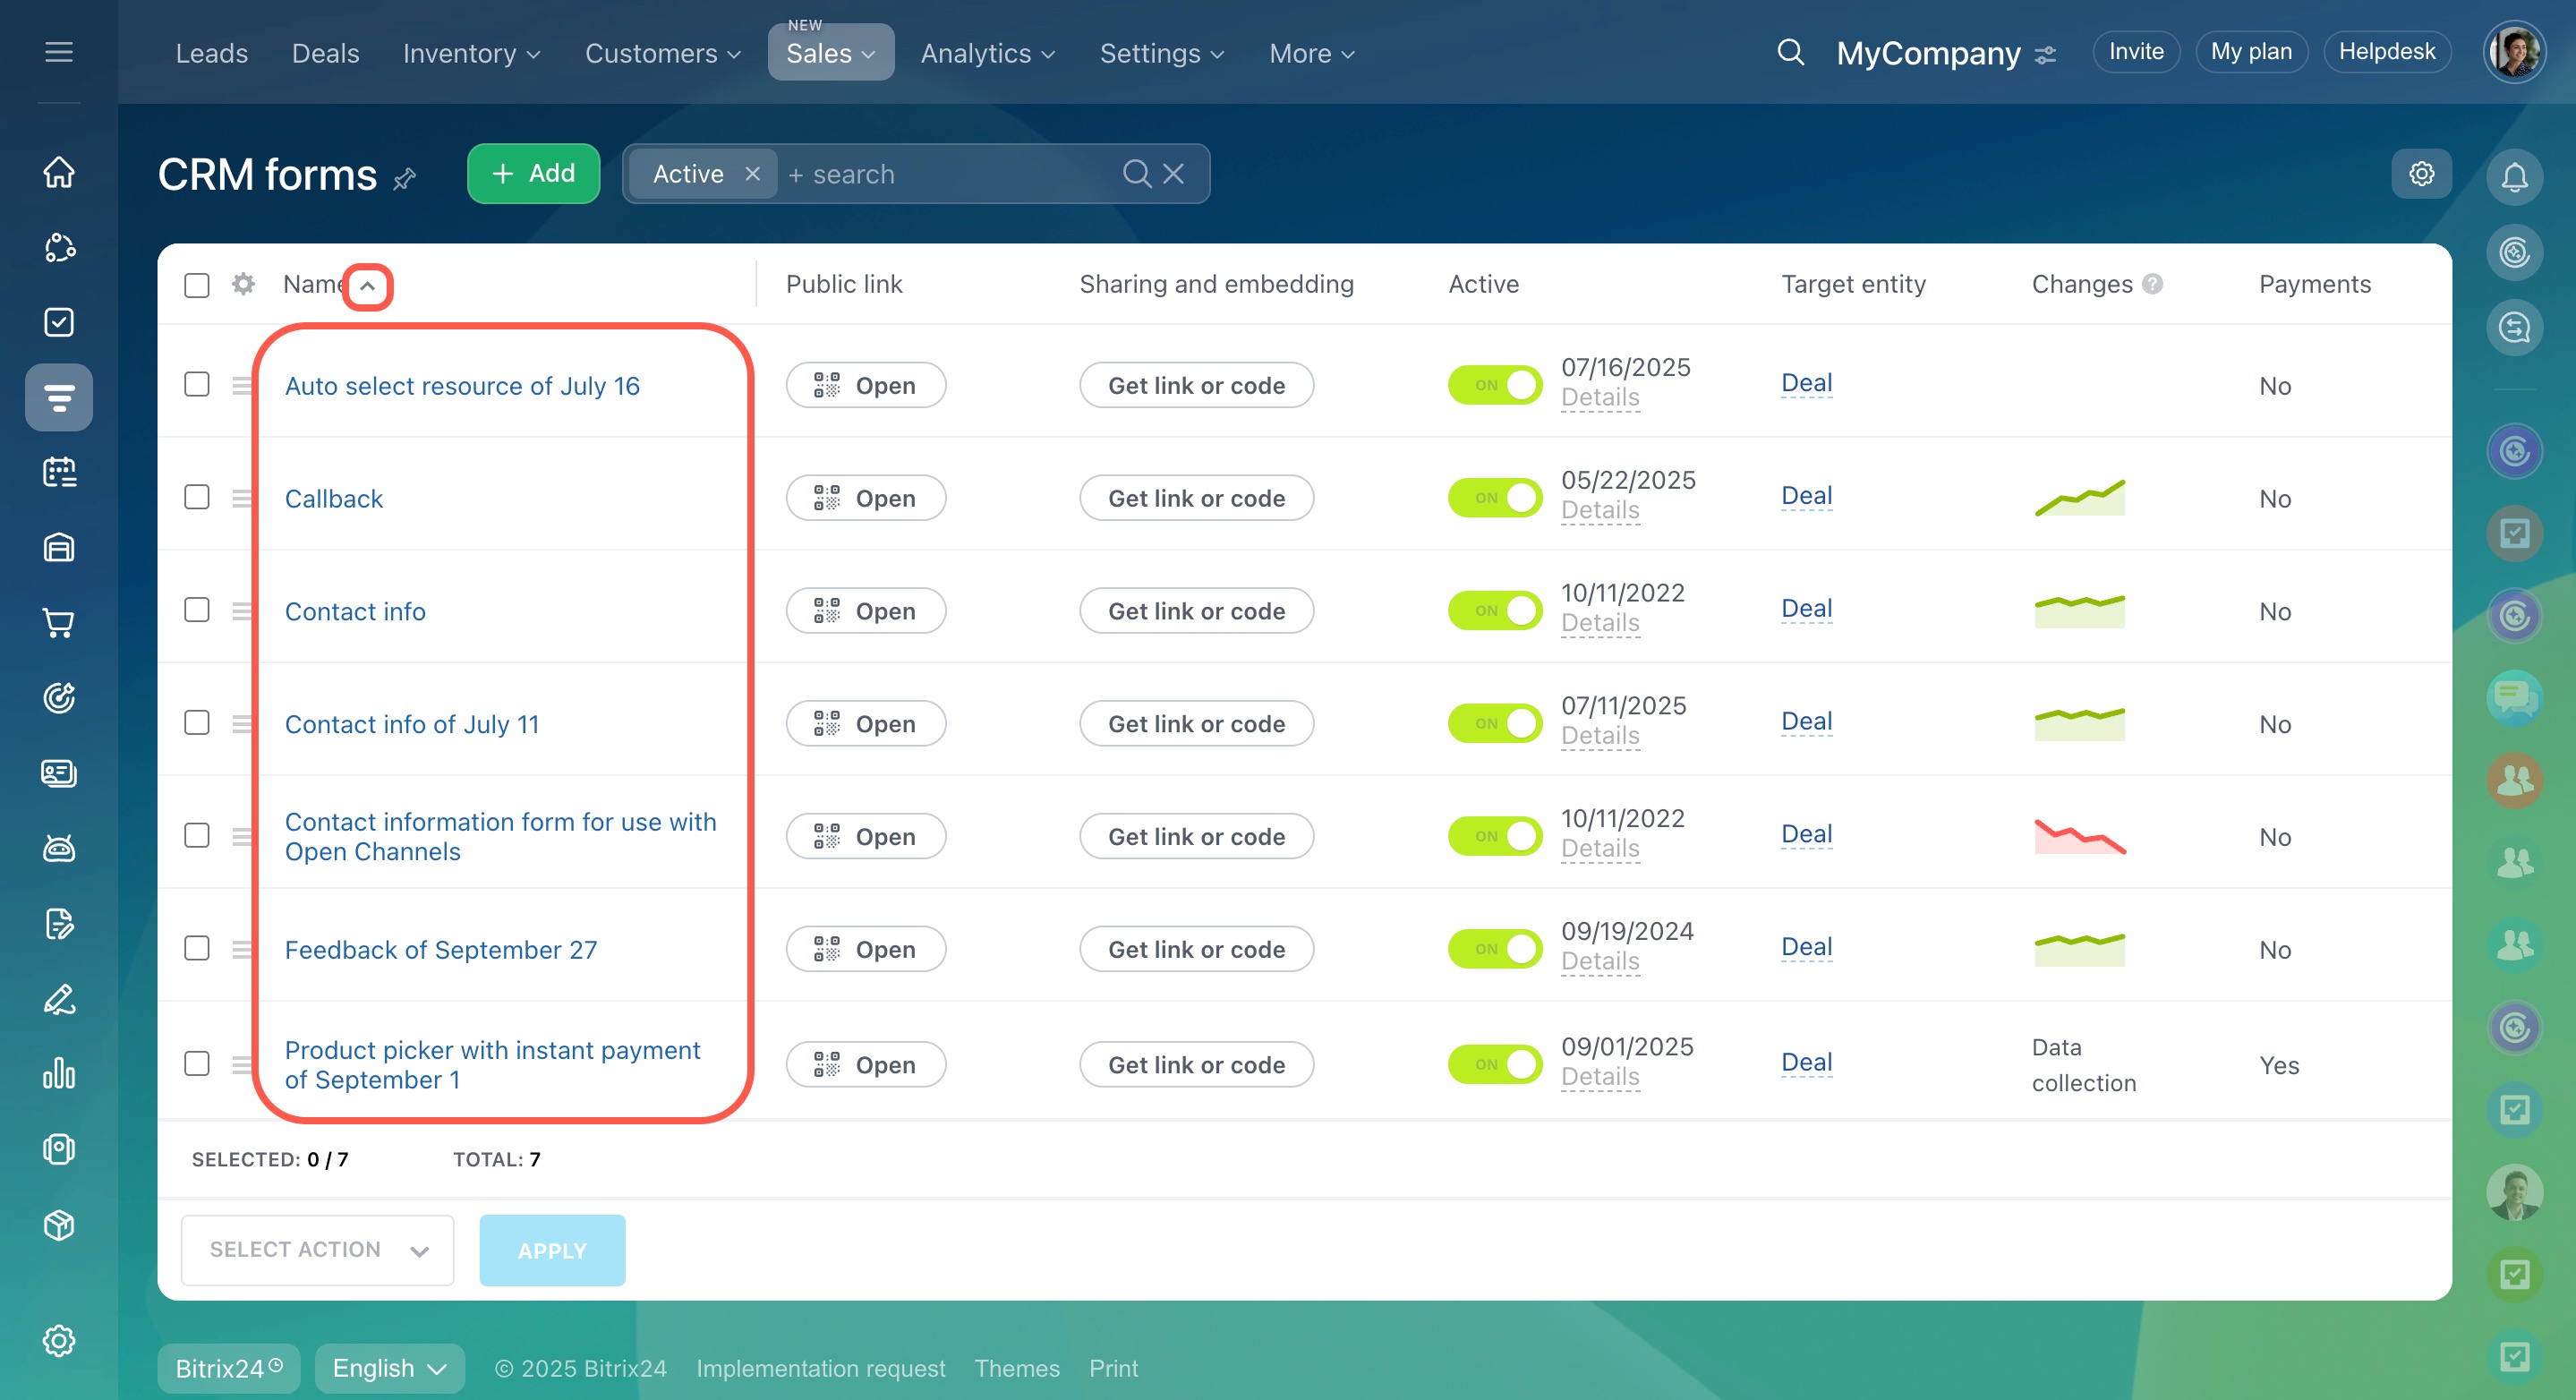Click the hamburger menu icon at top left
The height and width of the screenshot is (1400, 2576).
(59, 52)
